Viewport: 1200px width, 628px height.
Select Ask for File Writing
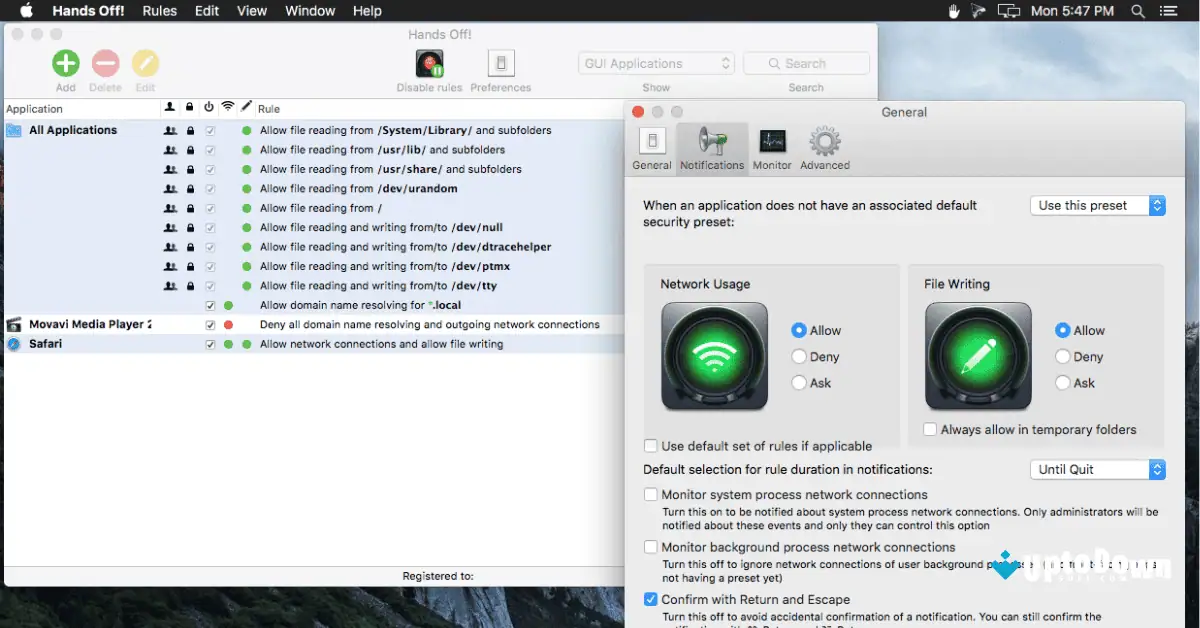pos(1064,382)
